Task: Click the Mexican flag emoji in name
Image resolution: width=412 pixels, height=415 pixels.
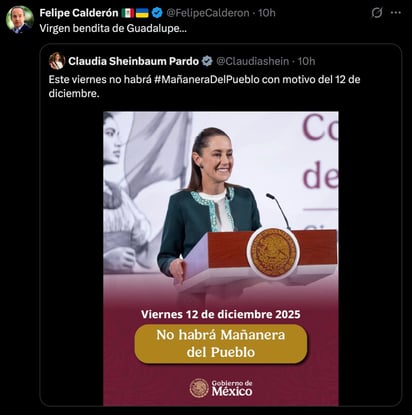Action: click(128, 13)
